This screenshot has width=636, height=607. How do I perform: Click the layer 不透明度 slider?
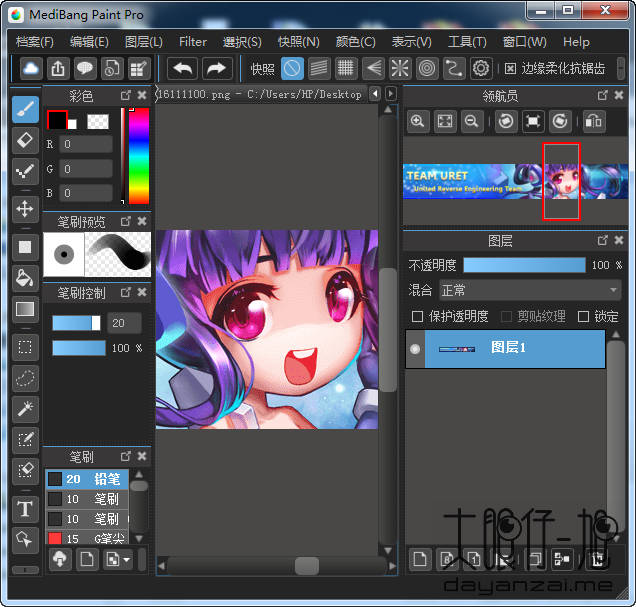(x=524, y=265)
